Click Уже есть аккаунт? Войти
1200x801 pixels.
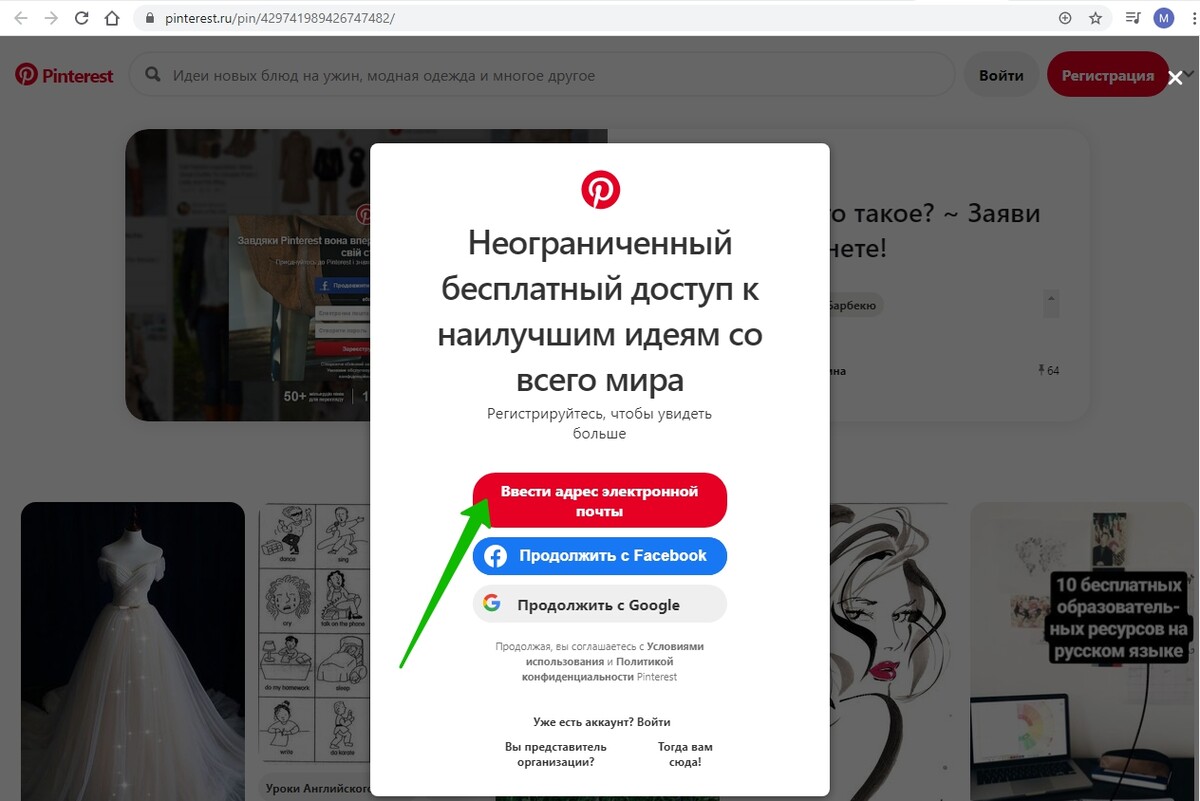tap(602, 722)
